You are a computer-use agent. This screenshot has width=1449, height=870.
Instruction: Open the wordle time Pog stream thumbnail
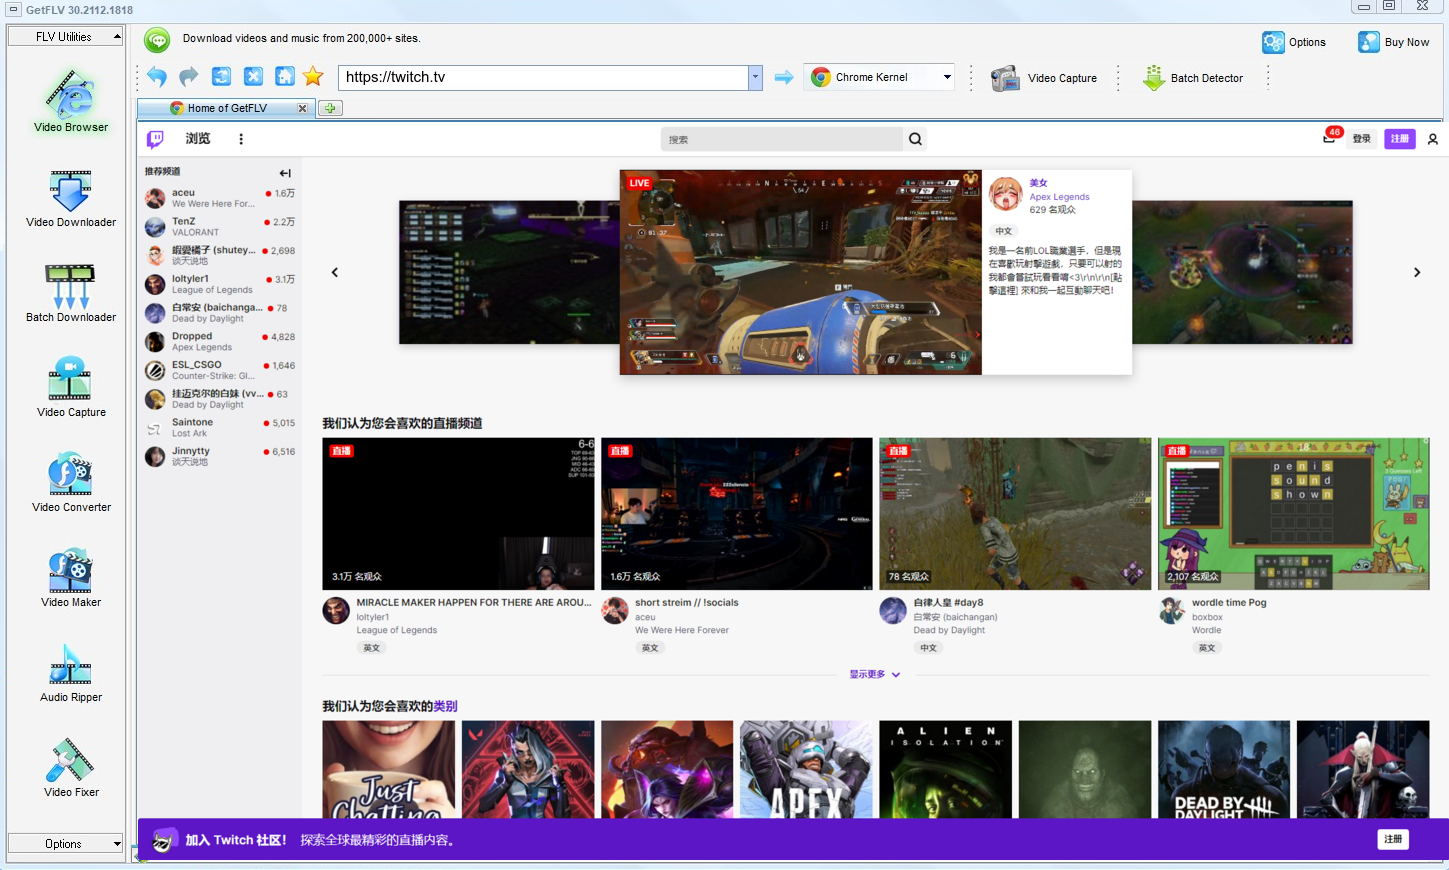click(x=1294, y=514)
